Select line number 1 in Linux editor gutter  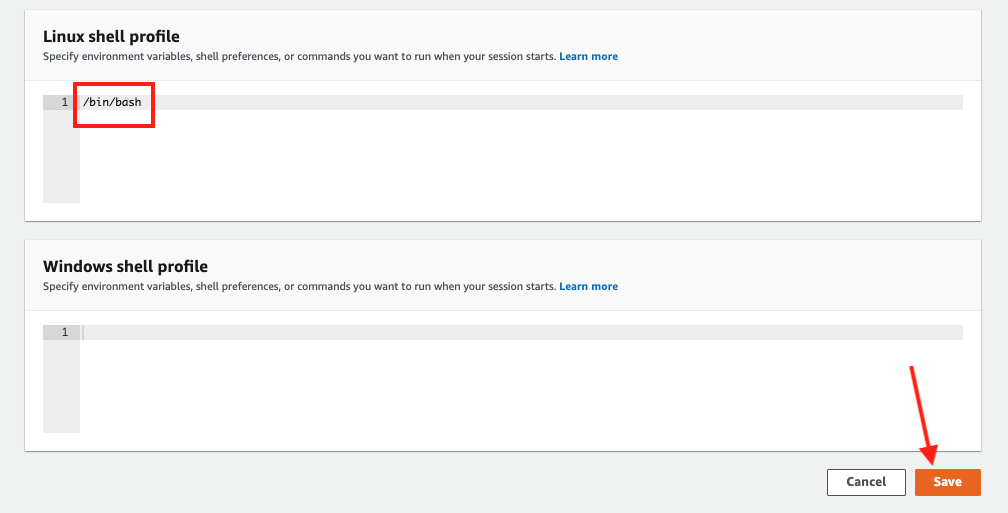point(65,103)
